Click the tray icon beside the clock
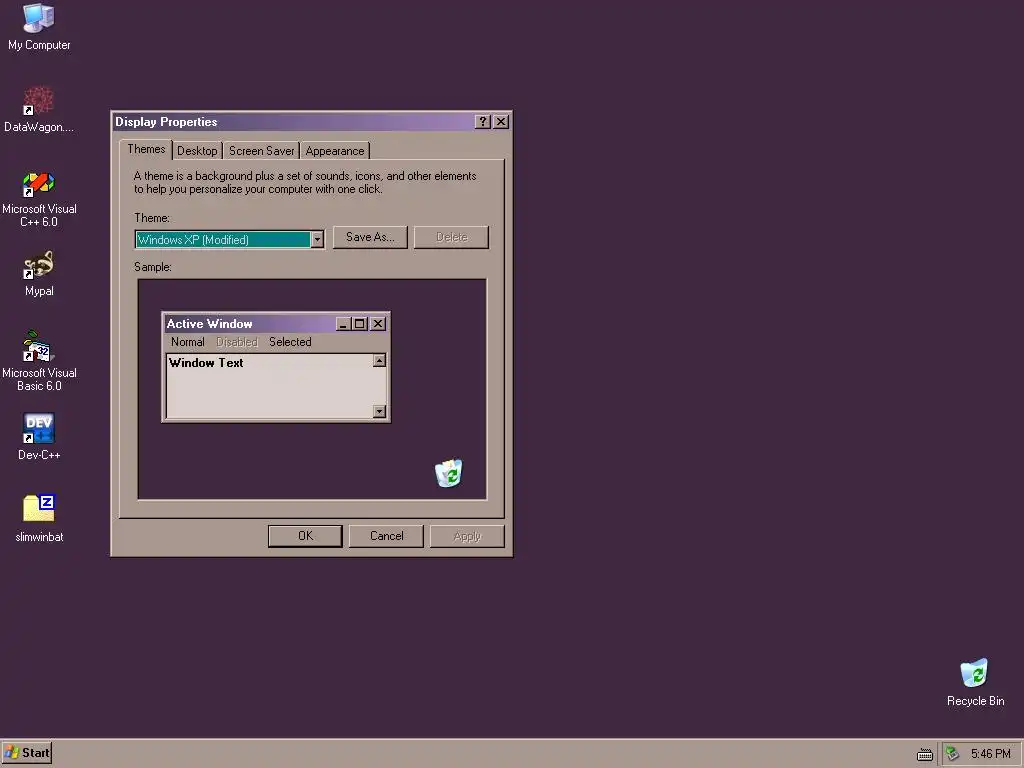This screenshot has width=1024, height=768. coord(953,754)
